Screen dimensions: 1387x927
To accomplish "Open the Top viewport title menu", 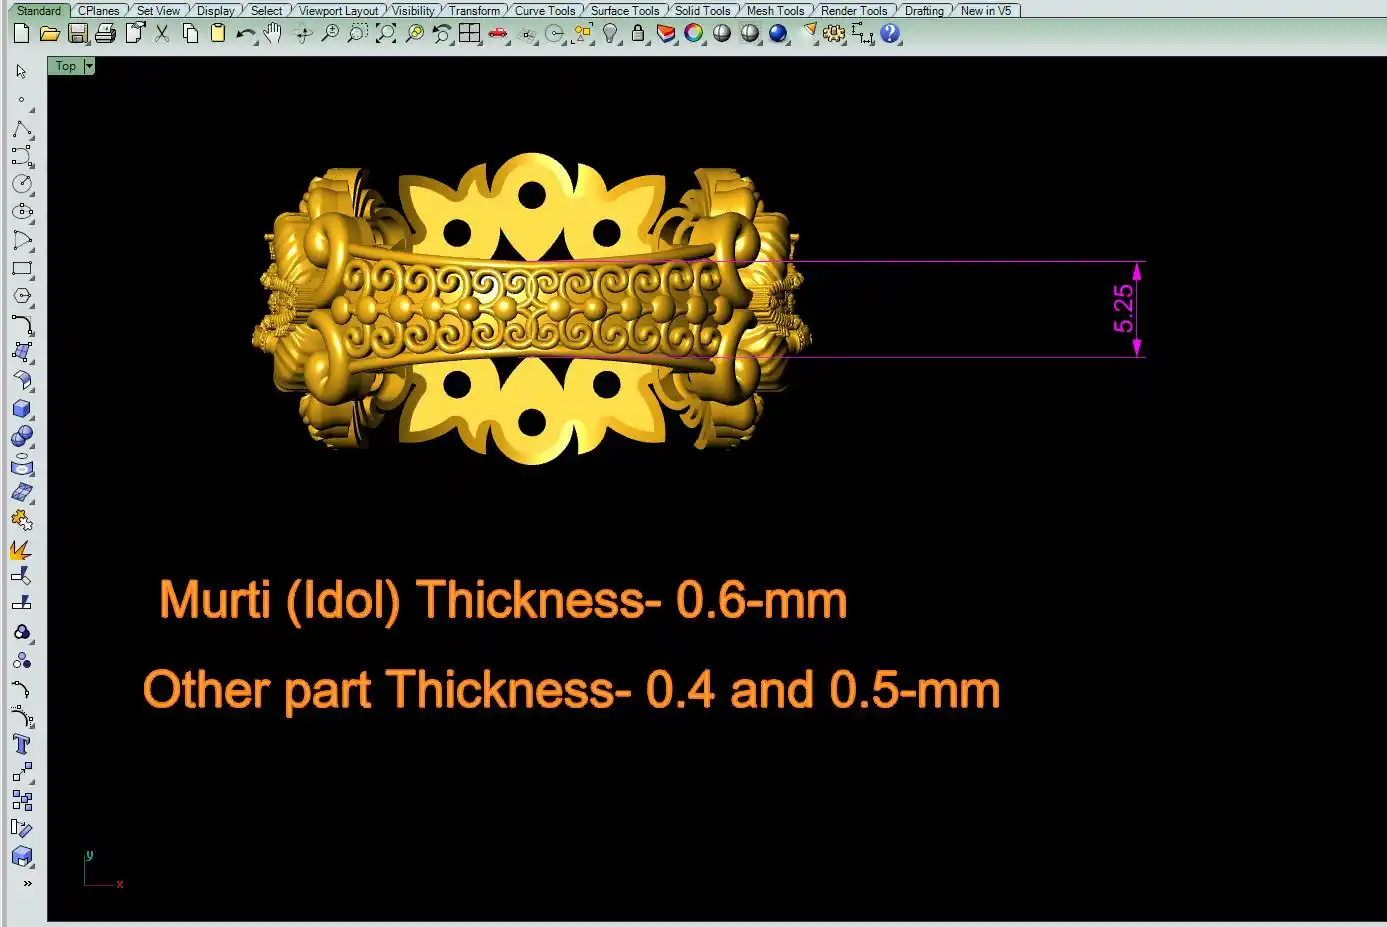I will tap(65, 66).
